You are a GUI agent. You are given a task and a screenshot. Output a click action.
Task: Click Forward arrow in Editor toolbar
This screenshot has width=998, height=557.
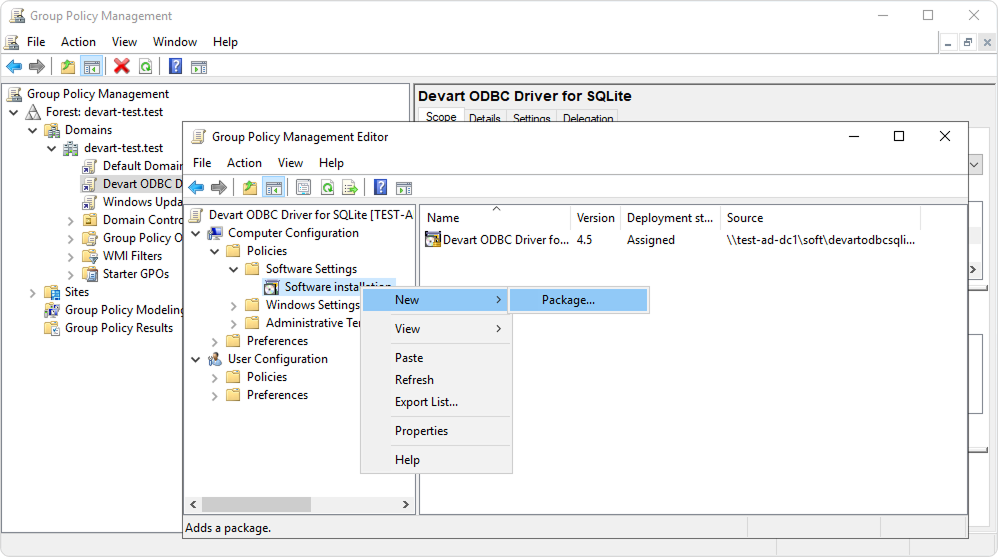(x=219, y=187)
